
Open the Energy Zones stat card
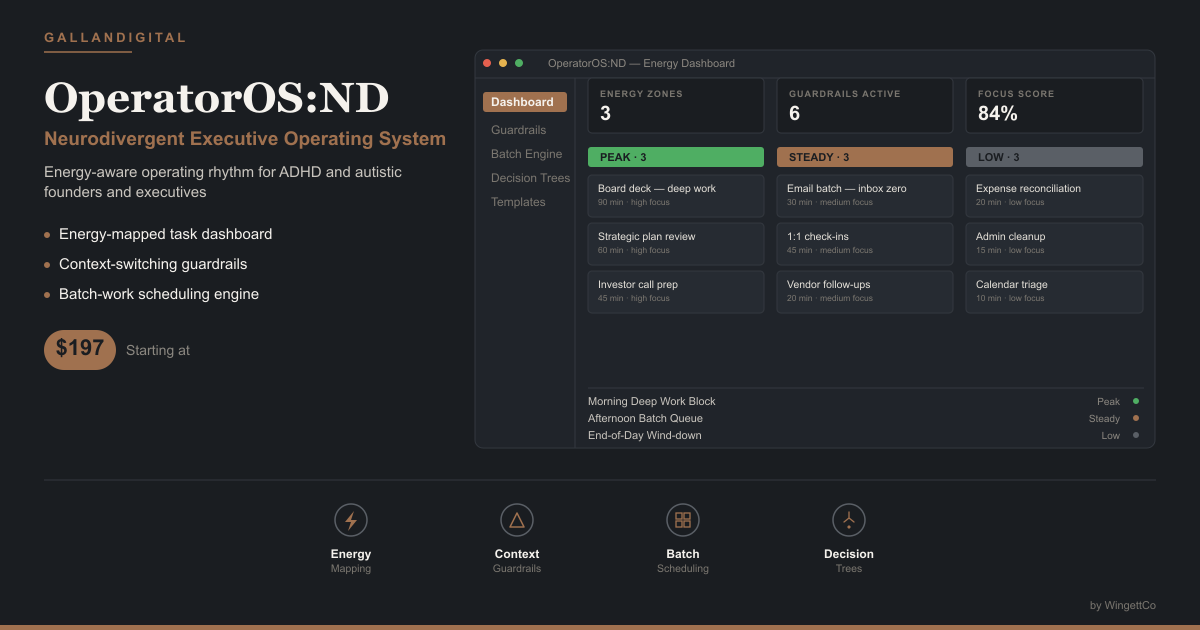[676, 106]
